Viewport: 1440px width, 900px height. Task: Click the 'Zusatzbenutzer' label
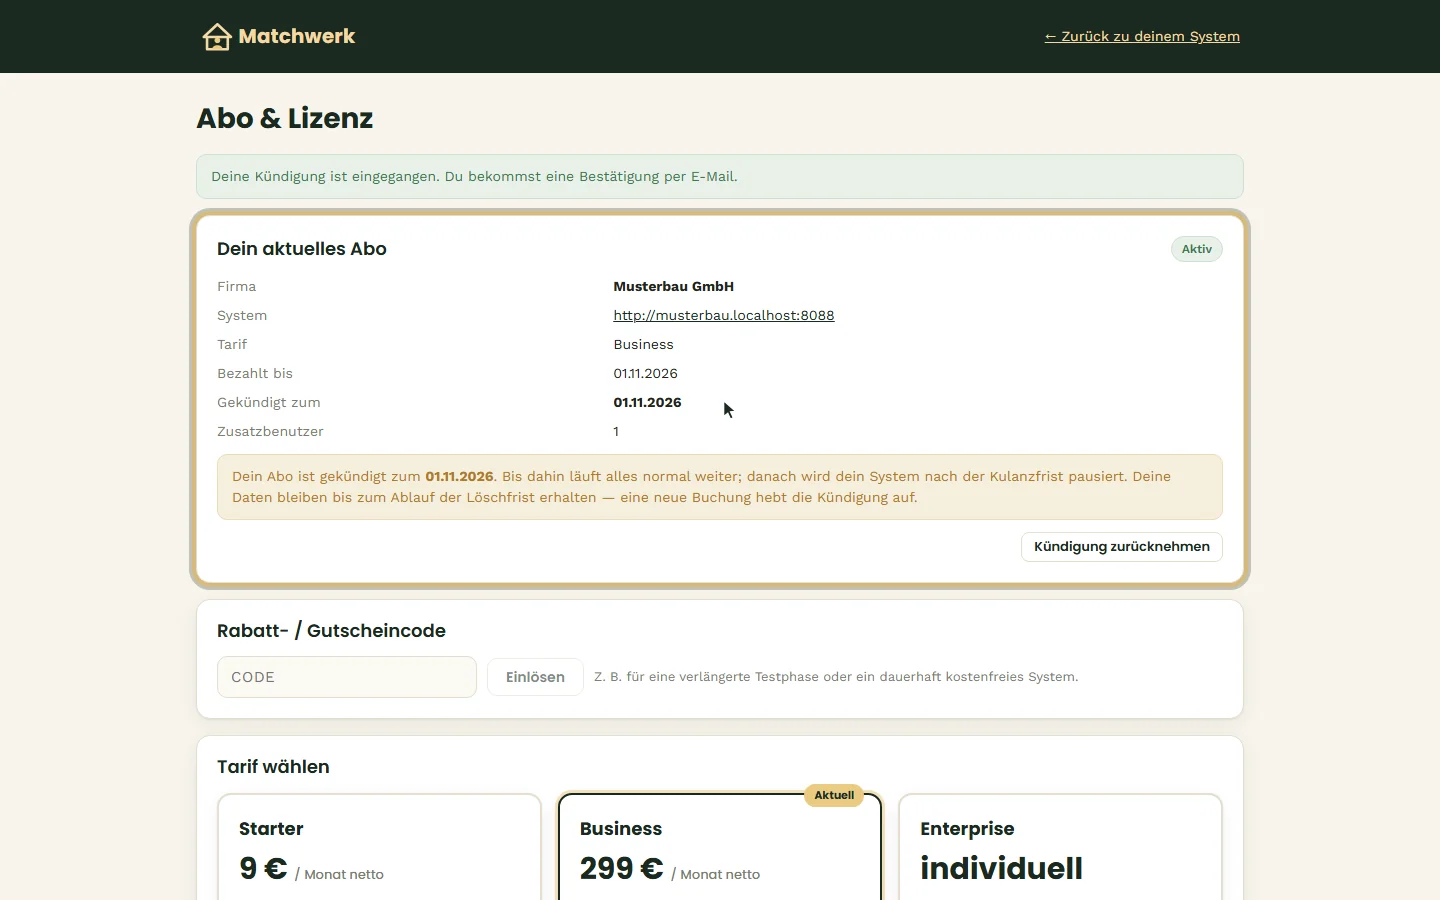click(270, 431)
